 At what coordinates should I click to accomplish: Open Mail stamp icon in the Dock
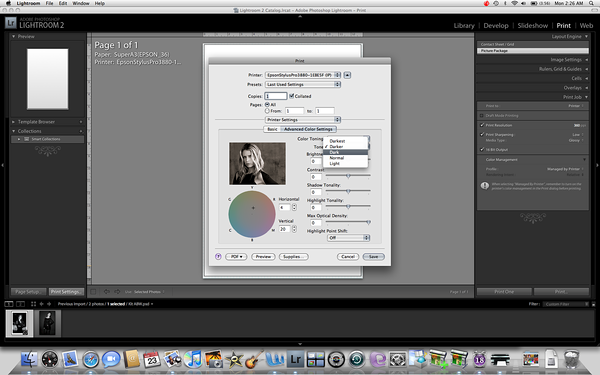70,359
